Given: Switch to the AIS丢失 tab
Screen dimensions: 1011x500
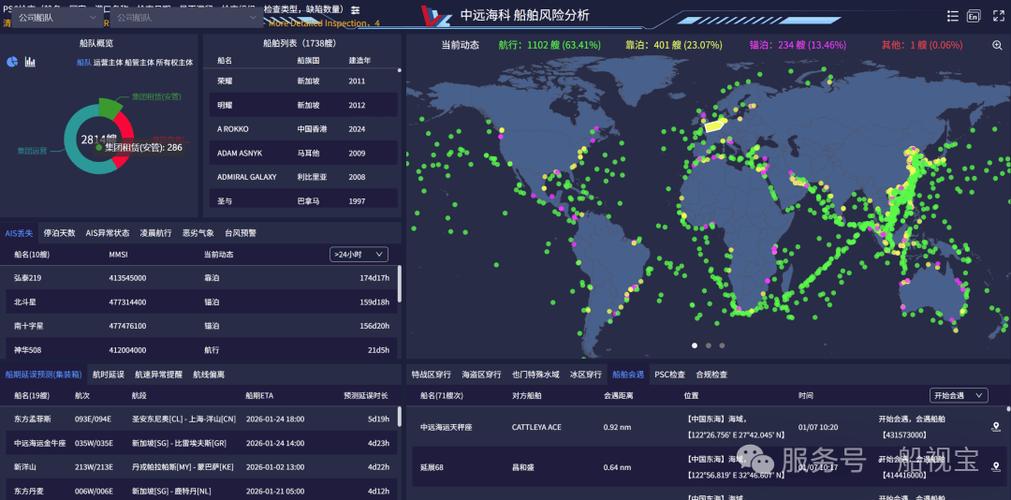Looking at the screenshot, I should click(x=19, y=233).
